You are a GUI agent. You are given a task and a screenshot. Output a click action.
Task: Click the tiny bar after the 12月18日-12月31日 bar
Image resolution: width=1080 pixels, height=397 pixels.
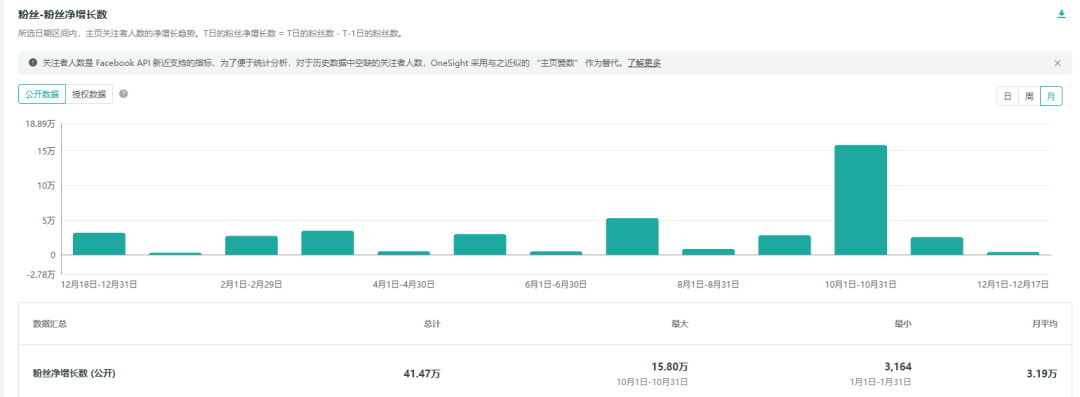pos(176,254)
